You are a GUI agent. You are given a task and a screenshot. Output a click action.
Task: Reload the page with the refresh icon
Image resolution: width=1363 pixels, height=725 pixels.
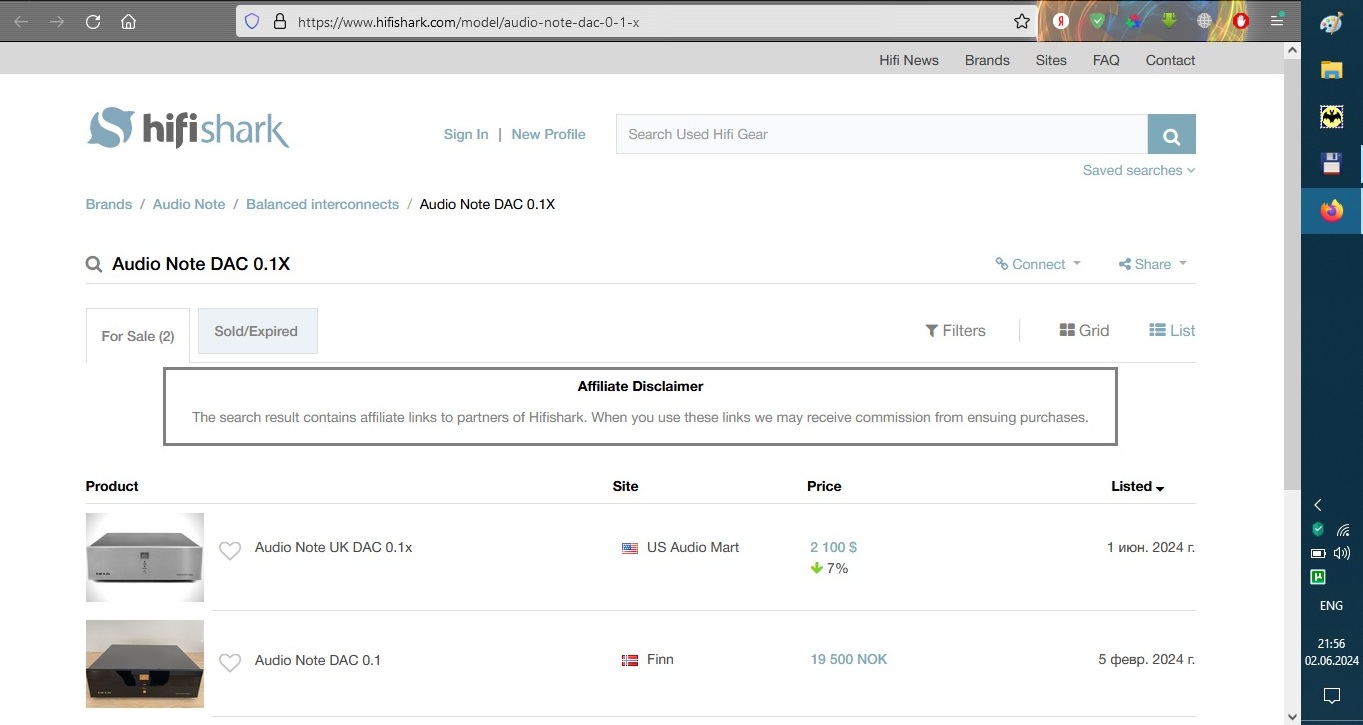[93, 21]
